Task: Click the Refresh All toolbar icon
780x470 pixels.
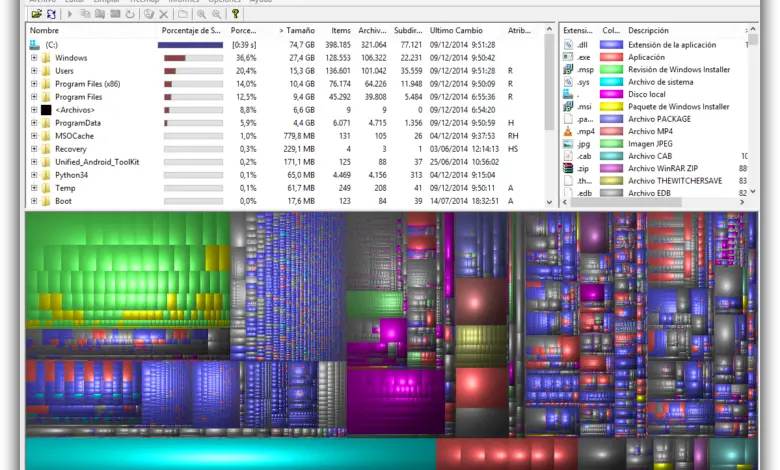Action: [51, 14]
